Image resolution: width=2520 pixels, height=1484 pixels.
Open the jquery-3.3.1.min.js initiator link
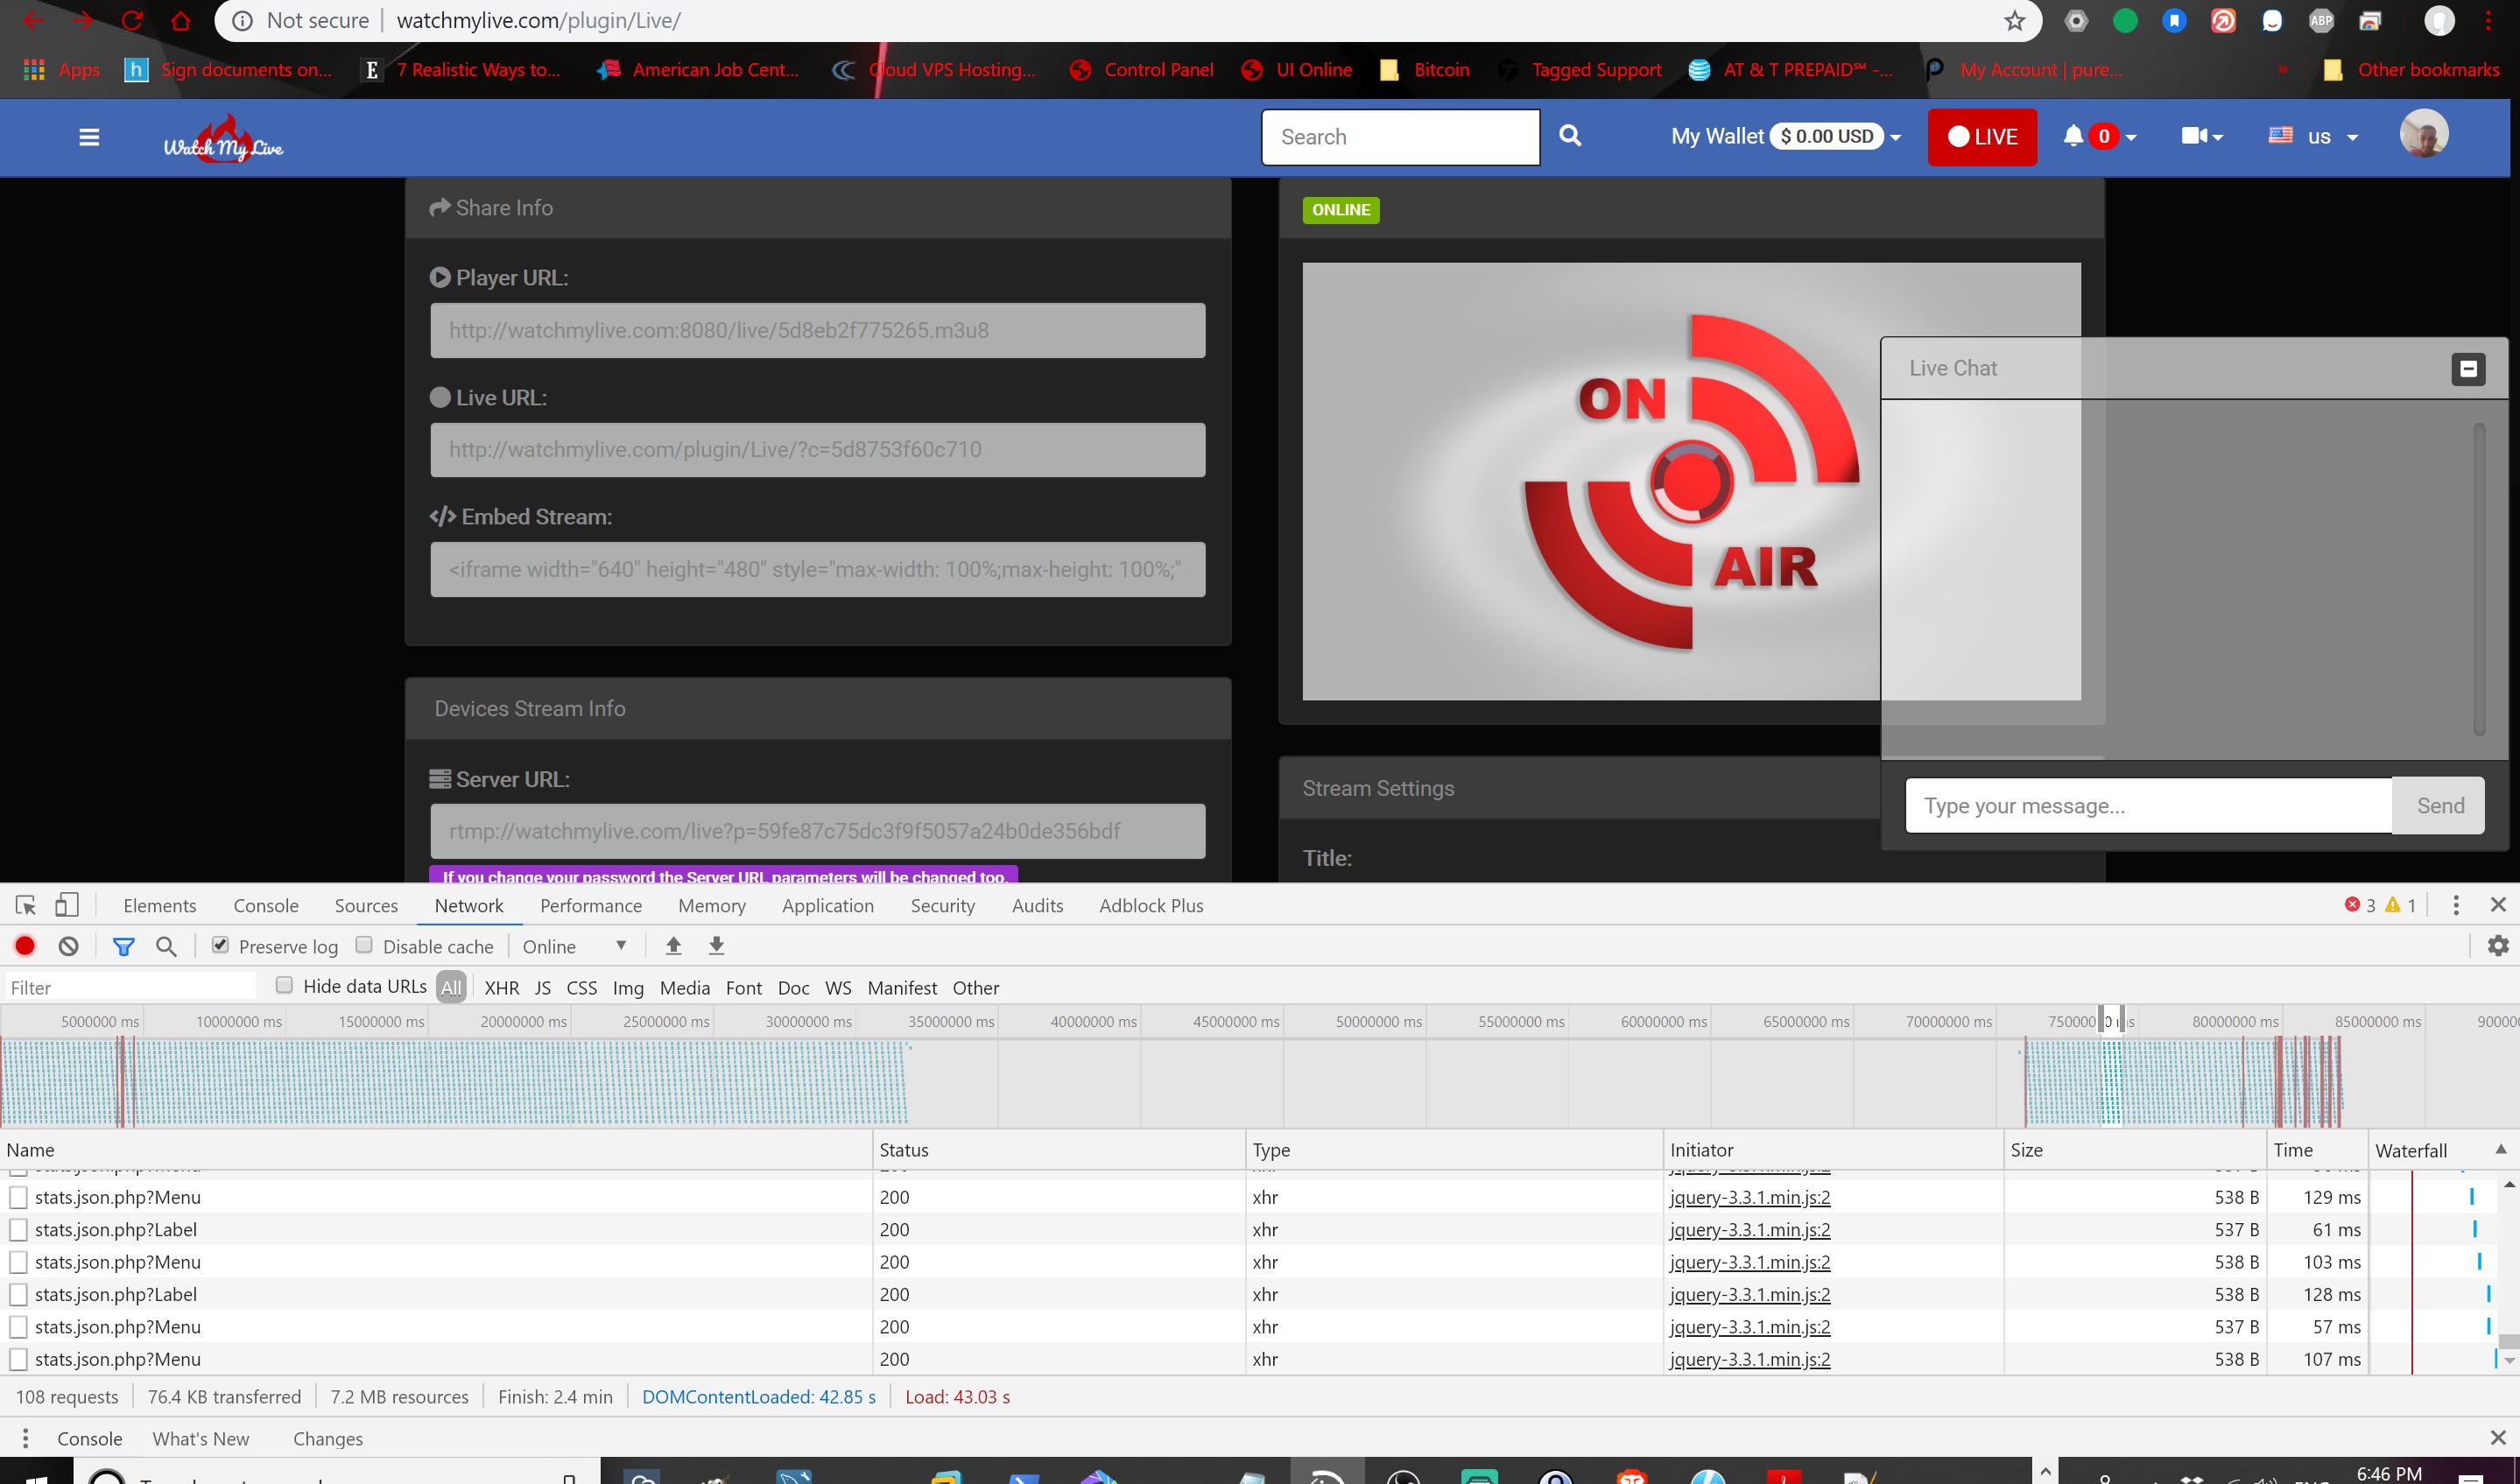pos(1750,1197)
